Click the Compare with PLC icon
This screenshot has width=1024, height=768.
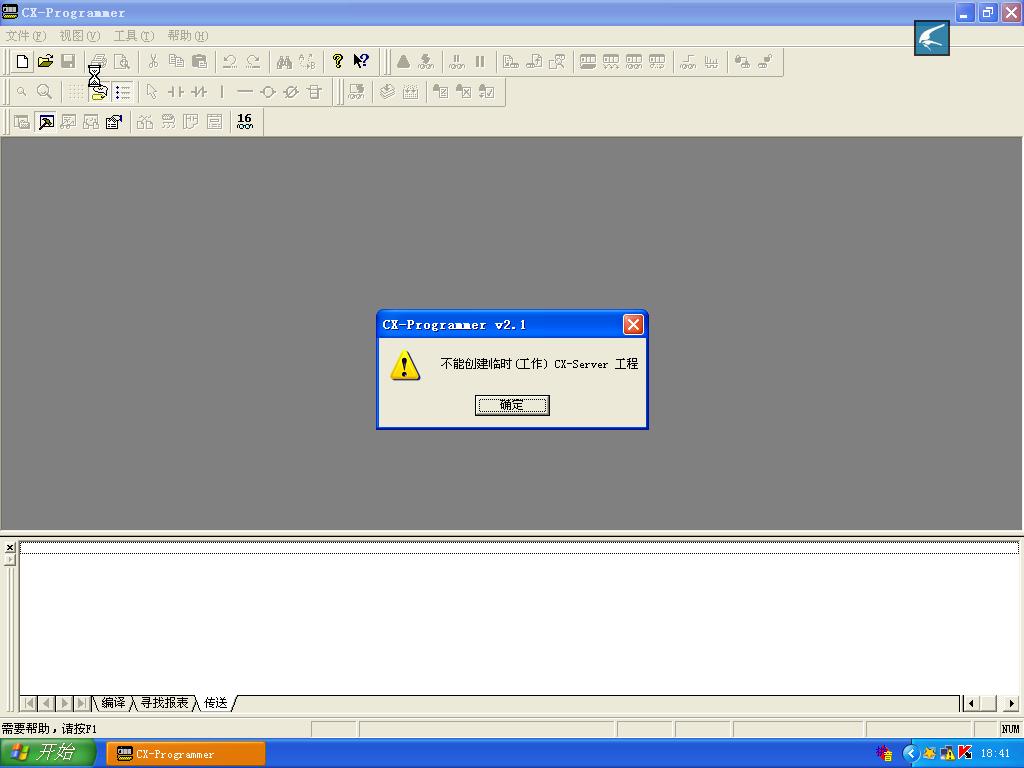(557, 61)
